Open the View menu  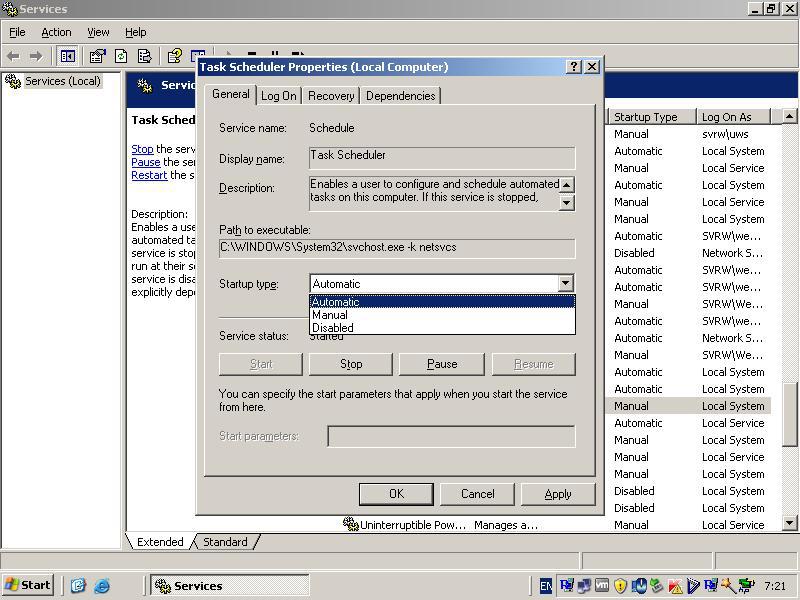(x=98, y=32)
